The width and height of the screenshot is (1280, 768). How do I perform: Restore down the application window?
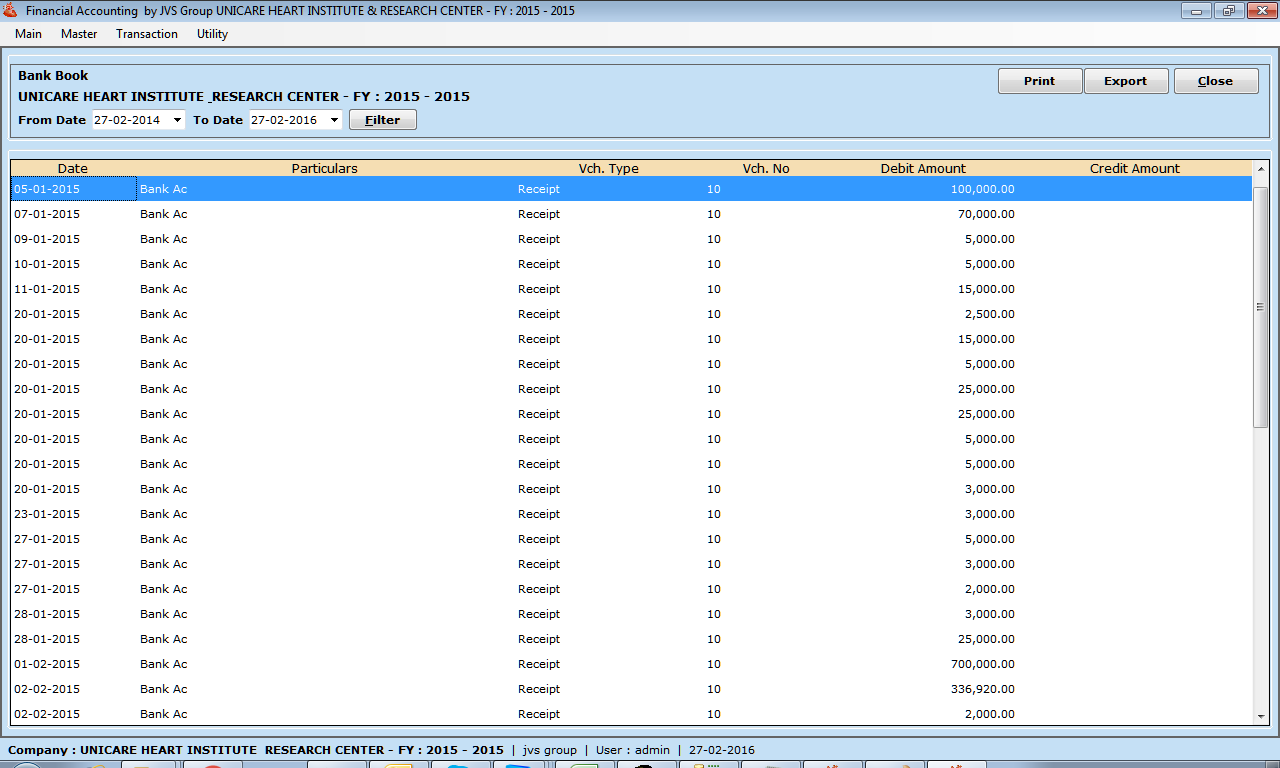(x=1227, y=11)
